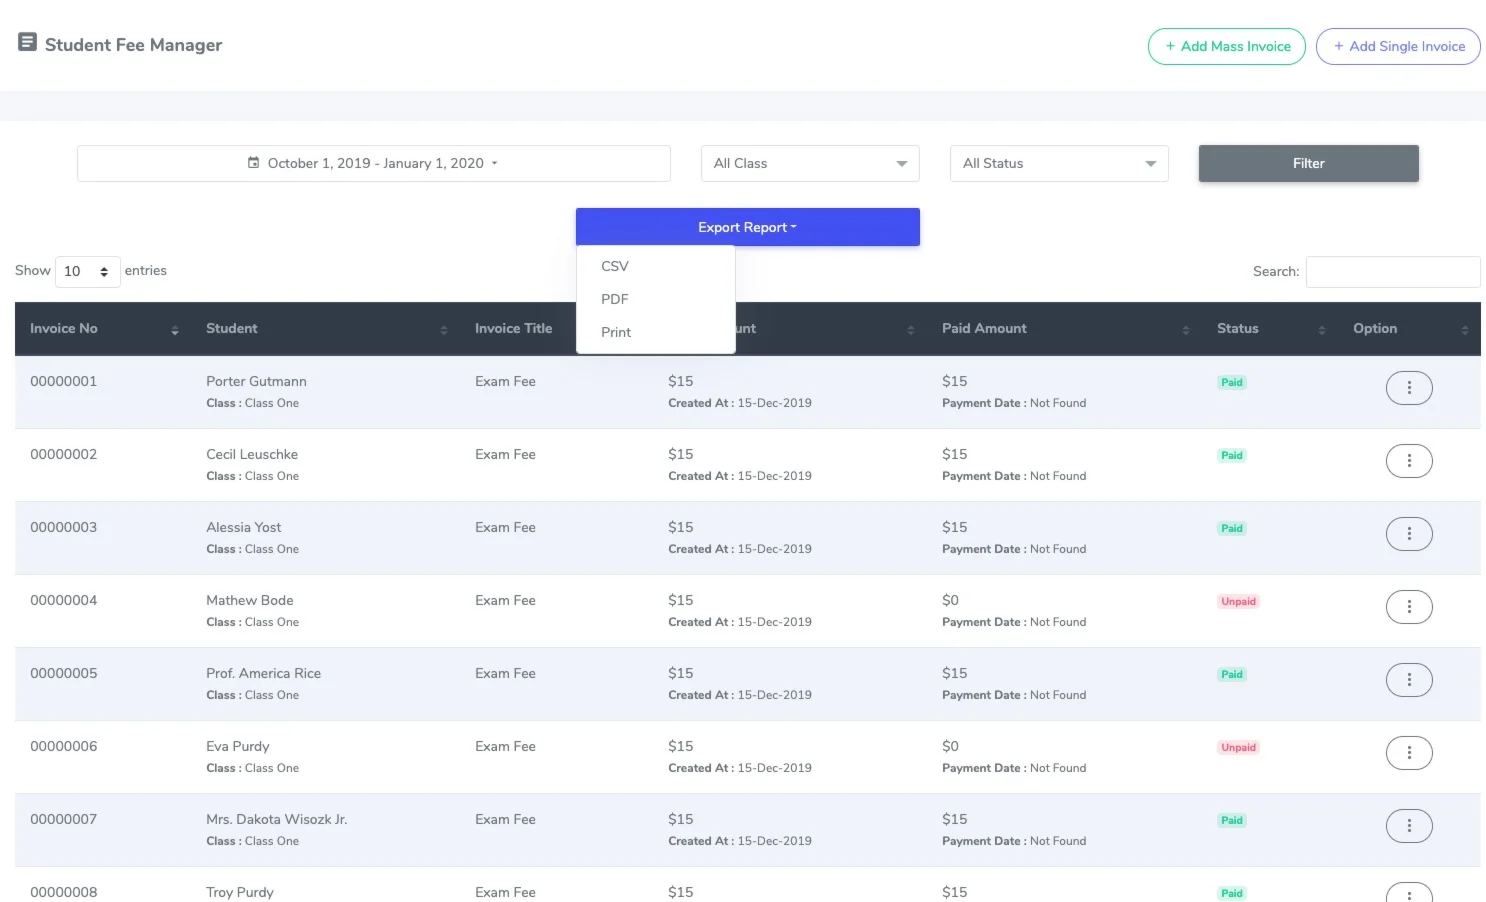Focus the Search input field
This screenshot has width=1486, height=902.
click(x=1392, y=272)
